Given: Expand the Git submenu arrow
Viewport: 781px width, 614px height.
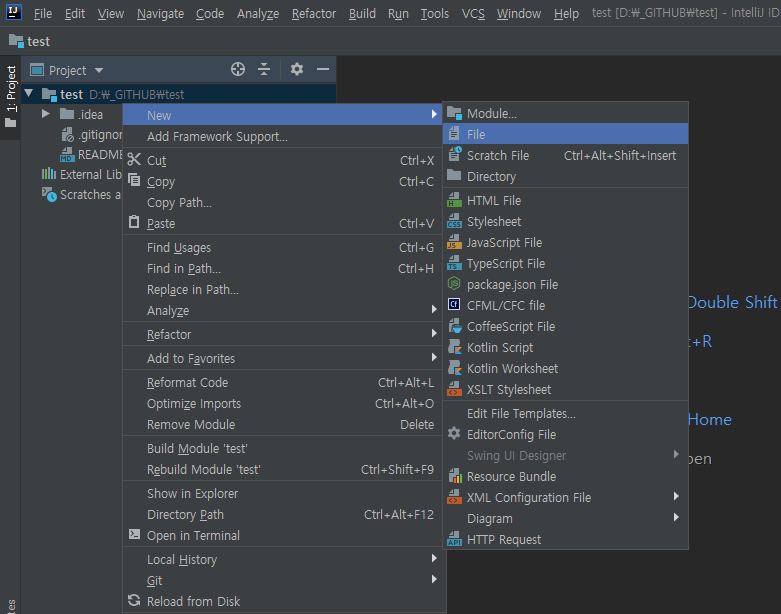Looking at the screenshot, I should pos(434,580).
